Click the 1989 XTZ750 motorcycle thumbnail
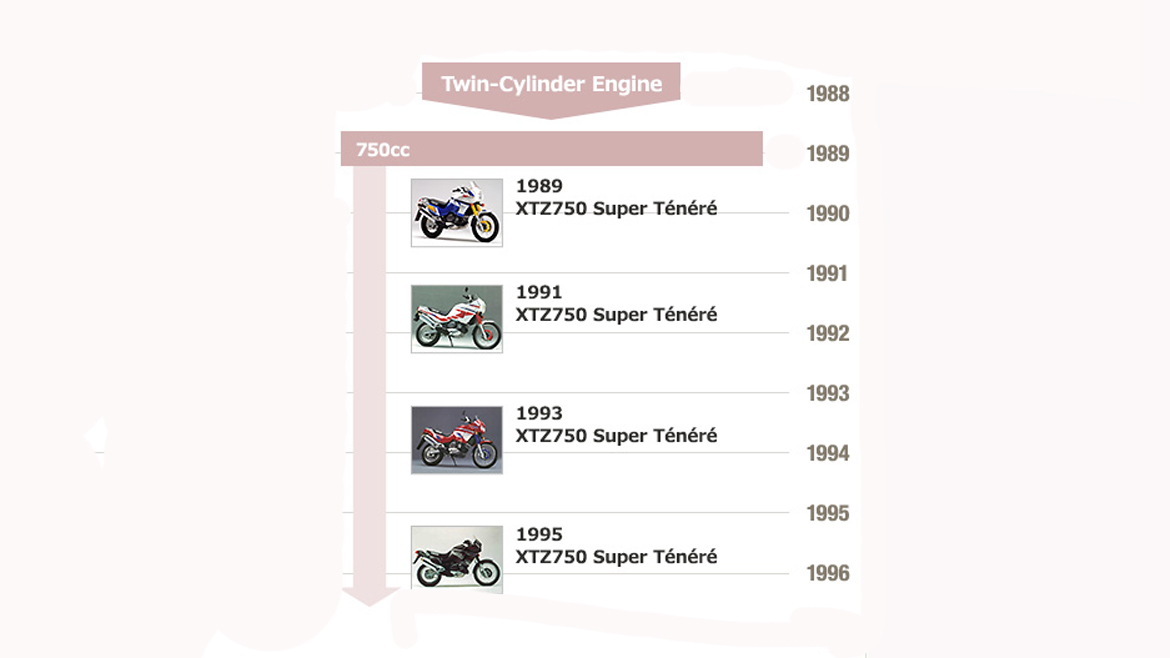This screenshot has width=1170, height=658. click(x=457, y=213)
